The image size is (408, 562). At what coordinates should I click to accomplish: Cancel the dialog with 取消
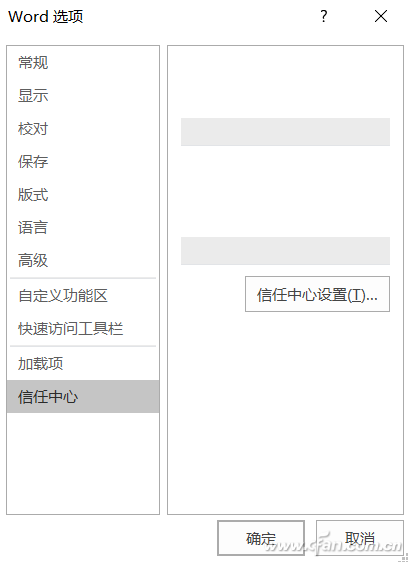[360, 538]
